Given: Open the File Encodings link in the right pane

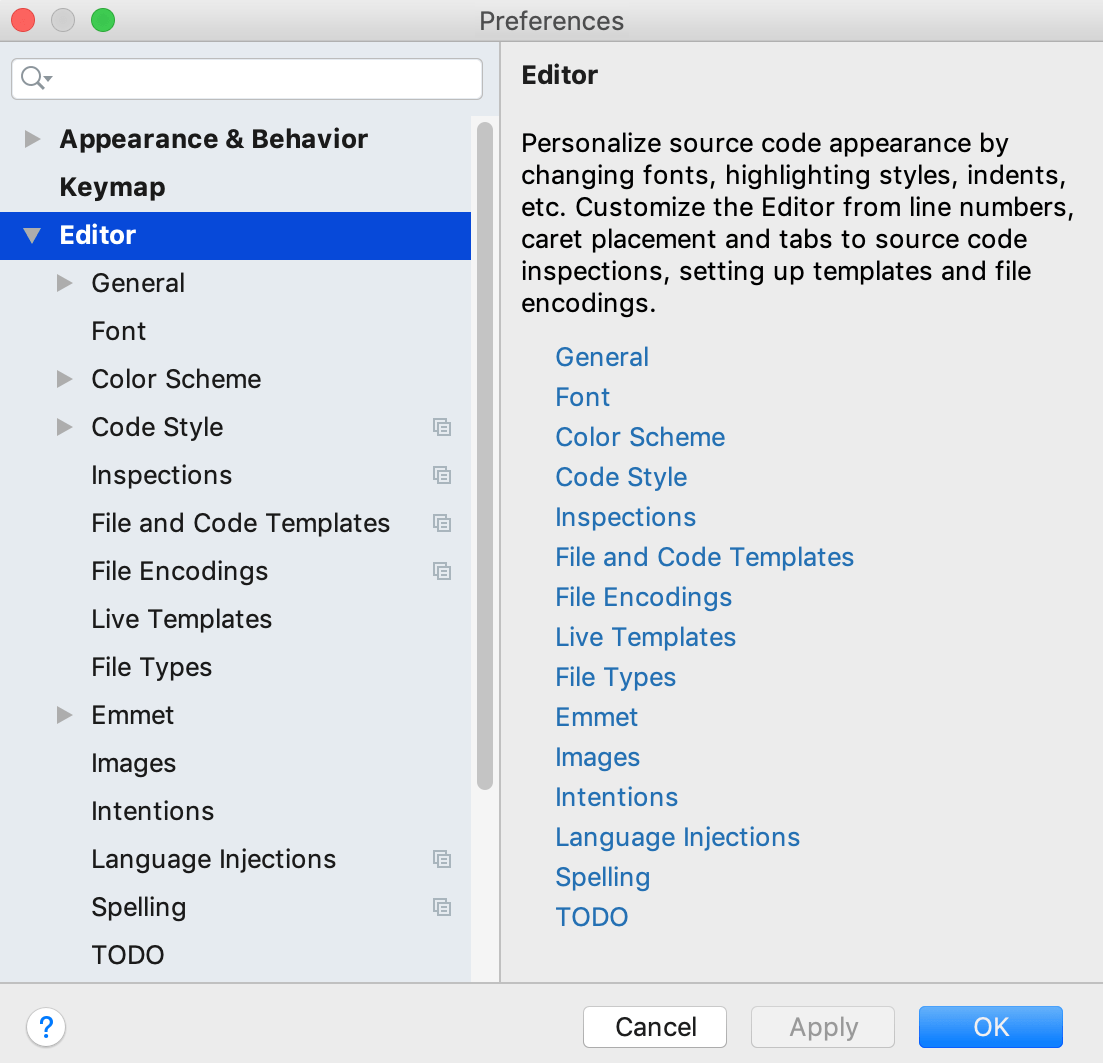Looking at the screenshot, I should point(644,597).
